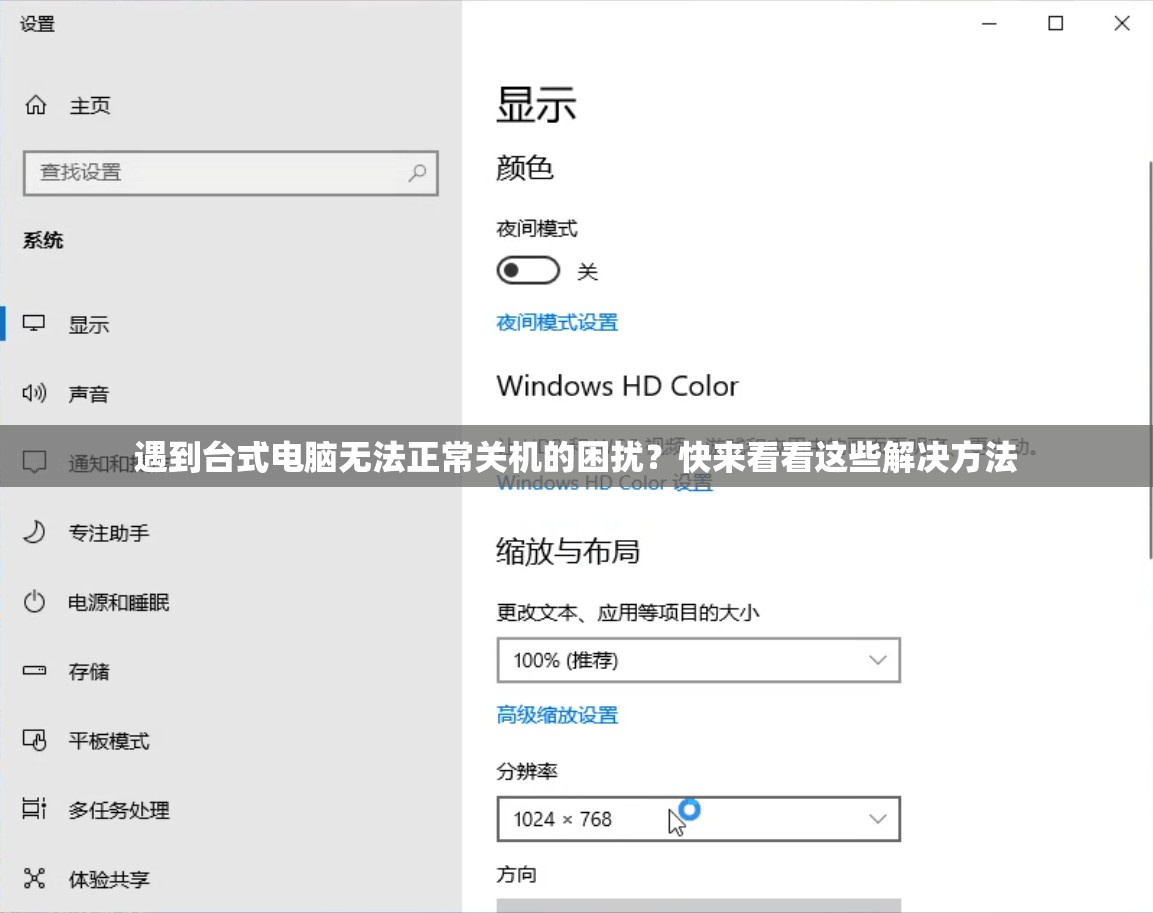This screenshot has height=913, width=1153.
Task: Go to 主页 in the sidebar
Action: click(90, 106)
